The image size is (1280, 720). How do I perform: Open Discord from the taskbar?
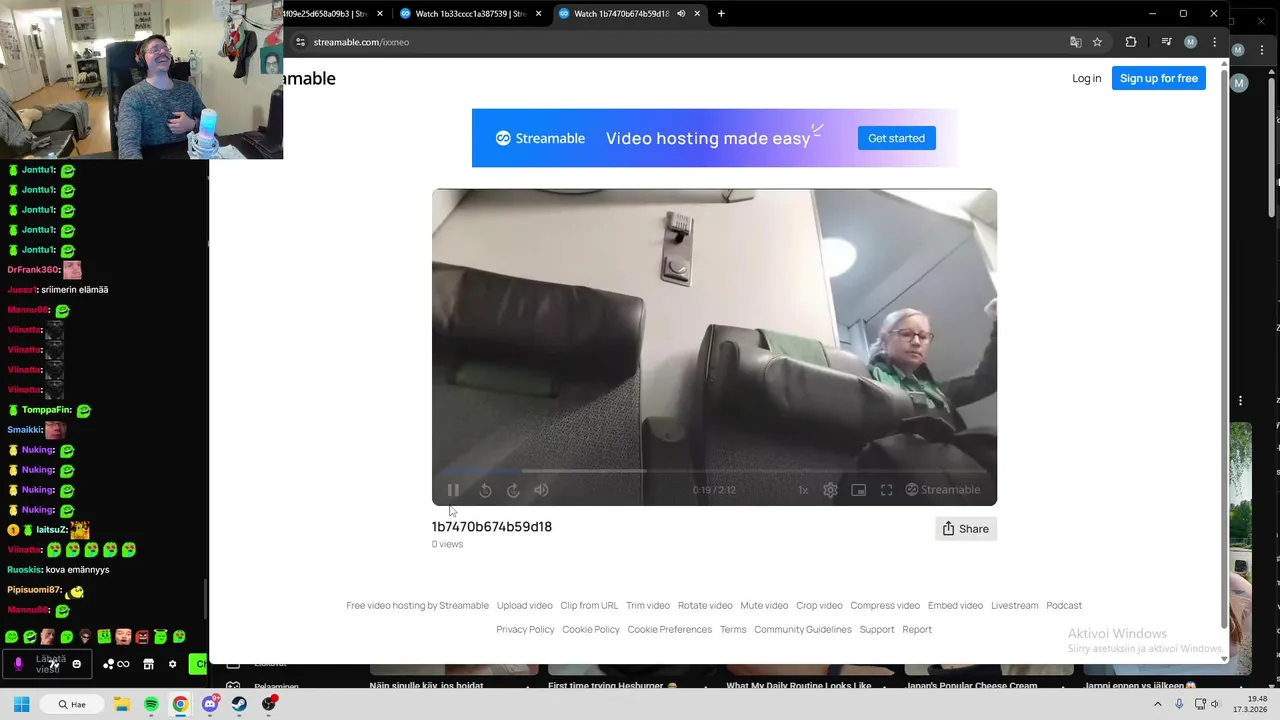(x=210, y=704)
